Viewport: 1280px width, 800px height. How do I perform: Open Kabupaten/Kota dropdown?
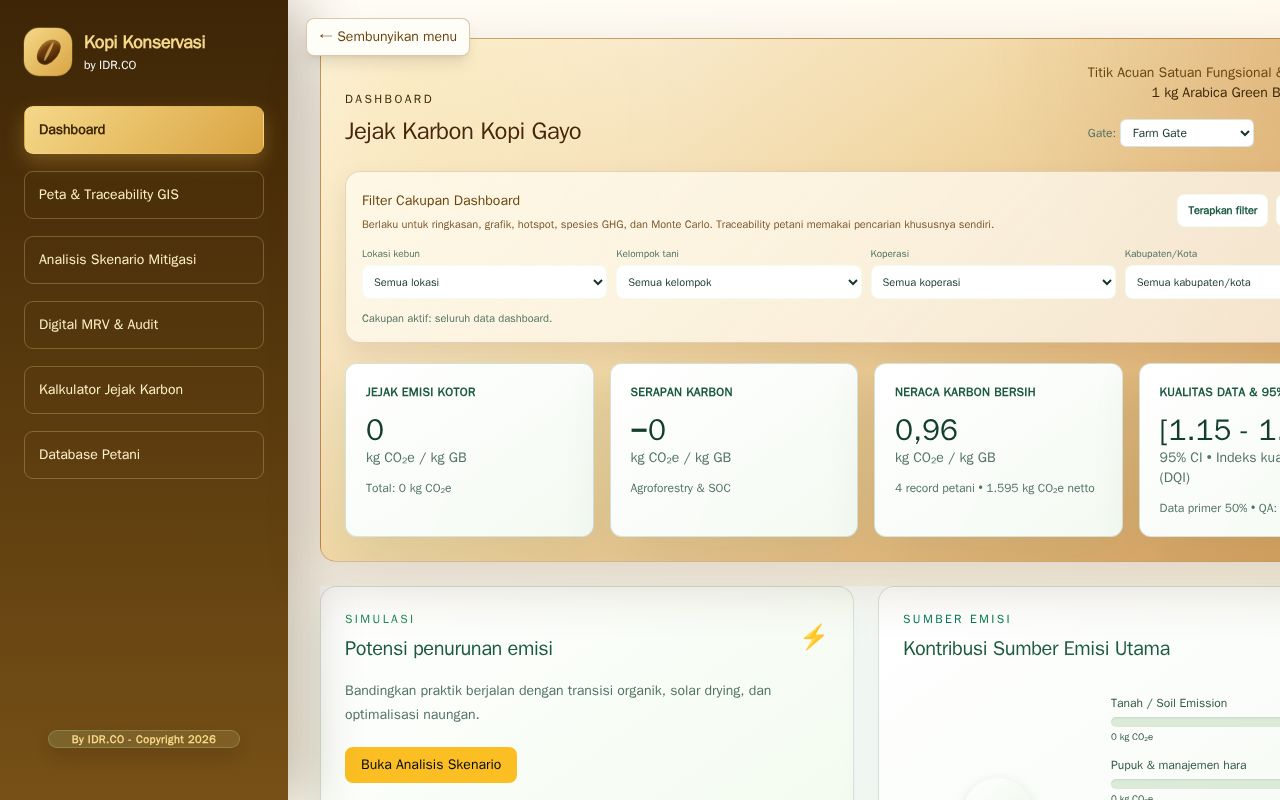click(x=1202, y=282)
